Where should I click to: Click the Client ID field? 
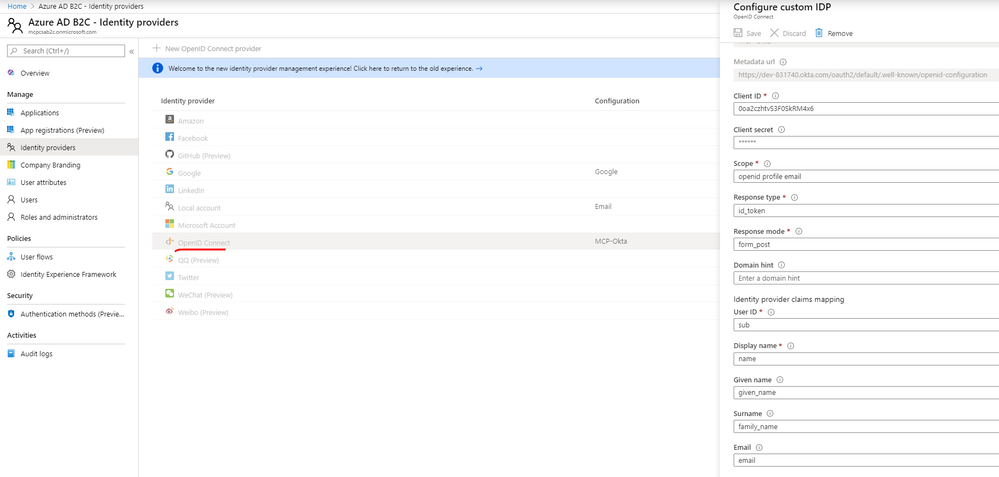tap(866, 108)
